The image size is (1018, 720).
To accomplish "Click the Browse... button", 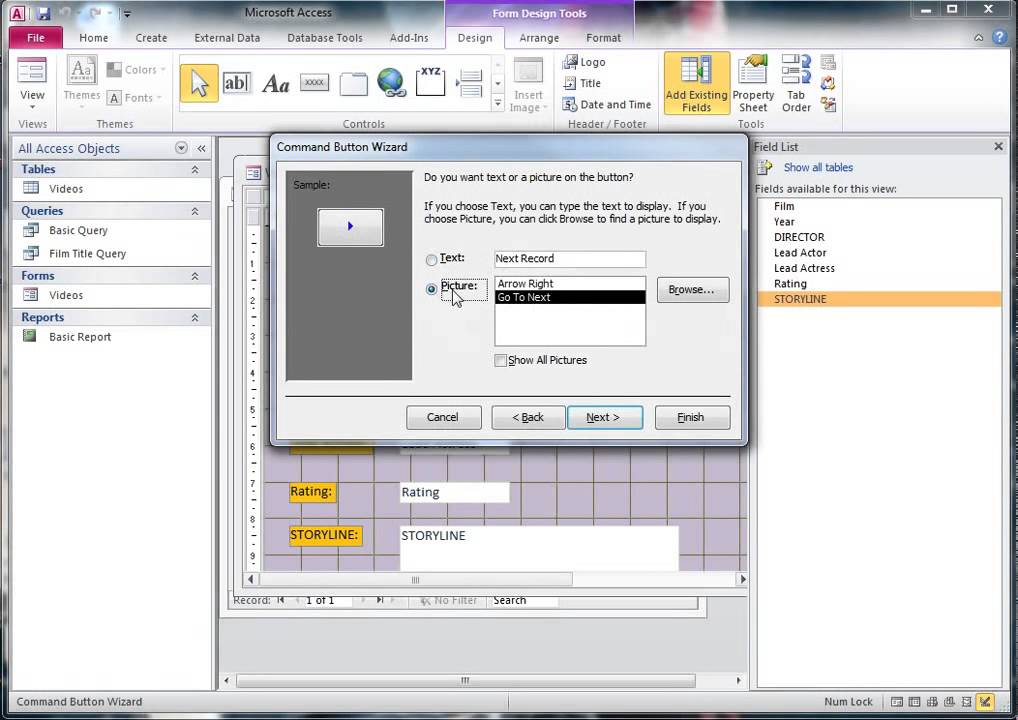I will (693, 290).
